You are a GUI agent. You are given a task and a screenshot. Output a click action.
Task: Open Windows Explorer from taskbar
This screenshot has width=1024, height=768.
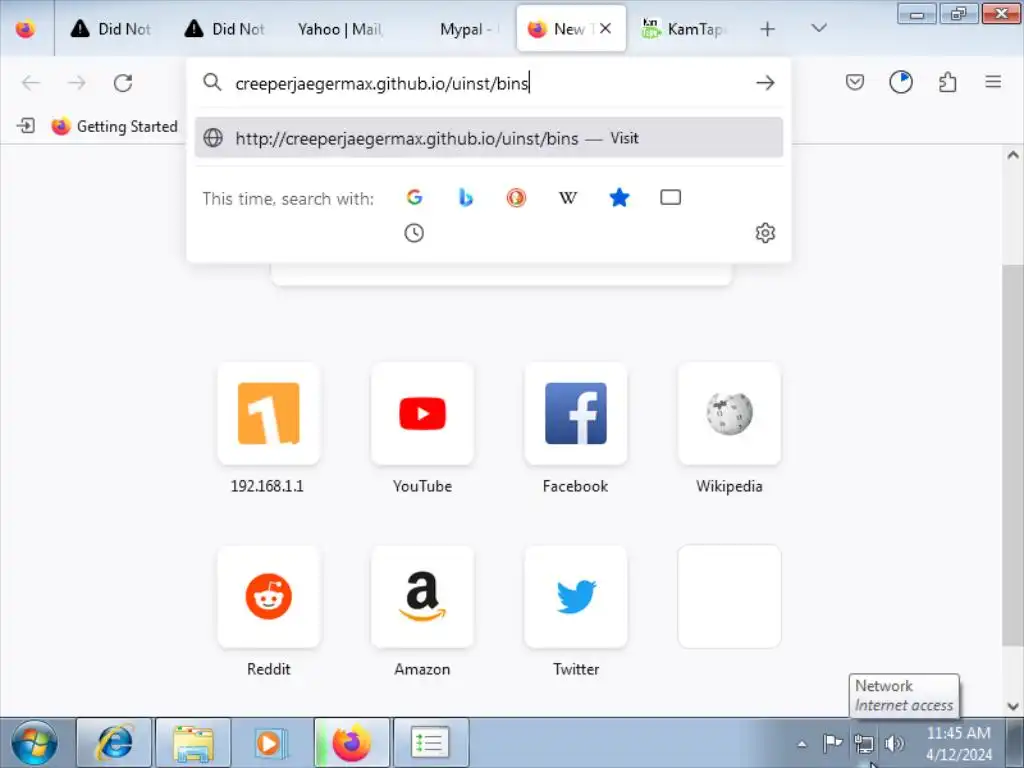click(193, 743)
